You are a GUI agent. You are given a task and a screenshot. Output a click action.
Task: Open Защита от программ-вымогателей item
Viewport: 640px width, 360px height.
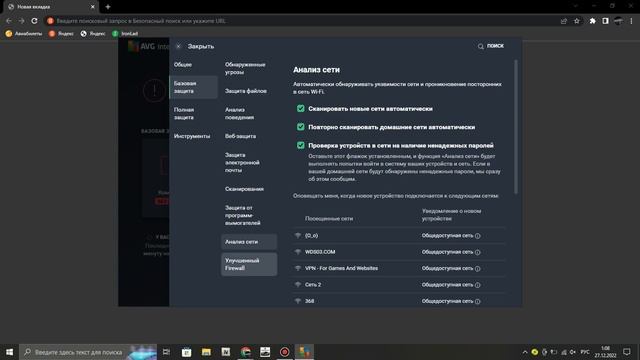click(x=242, y=215)
